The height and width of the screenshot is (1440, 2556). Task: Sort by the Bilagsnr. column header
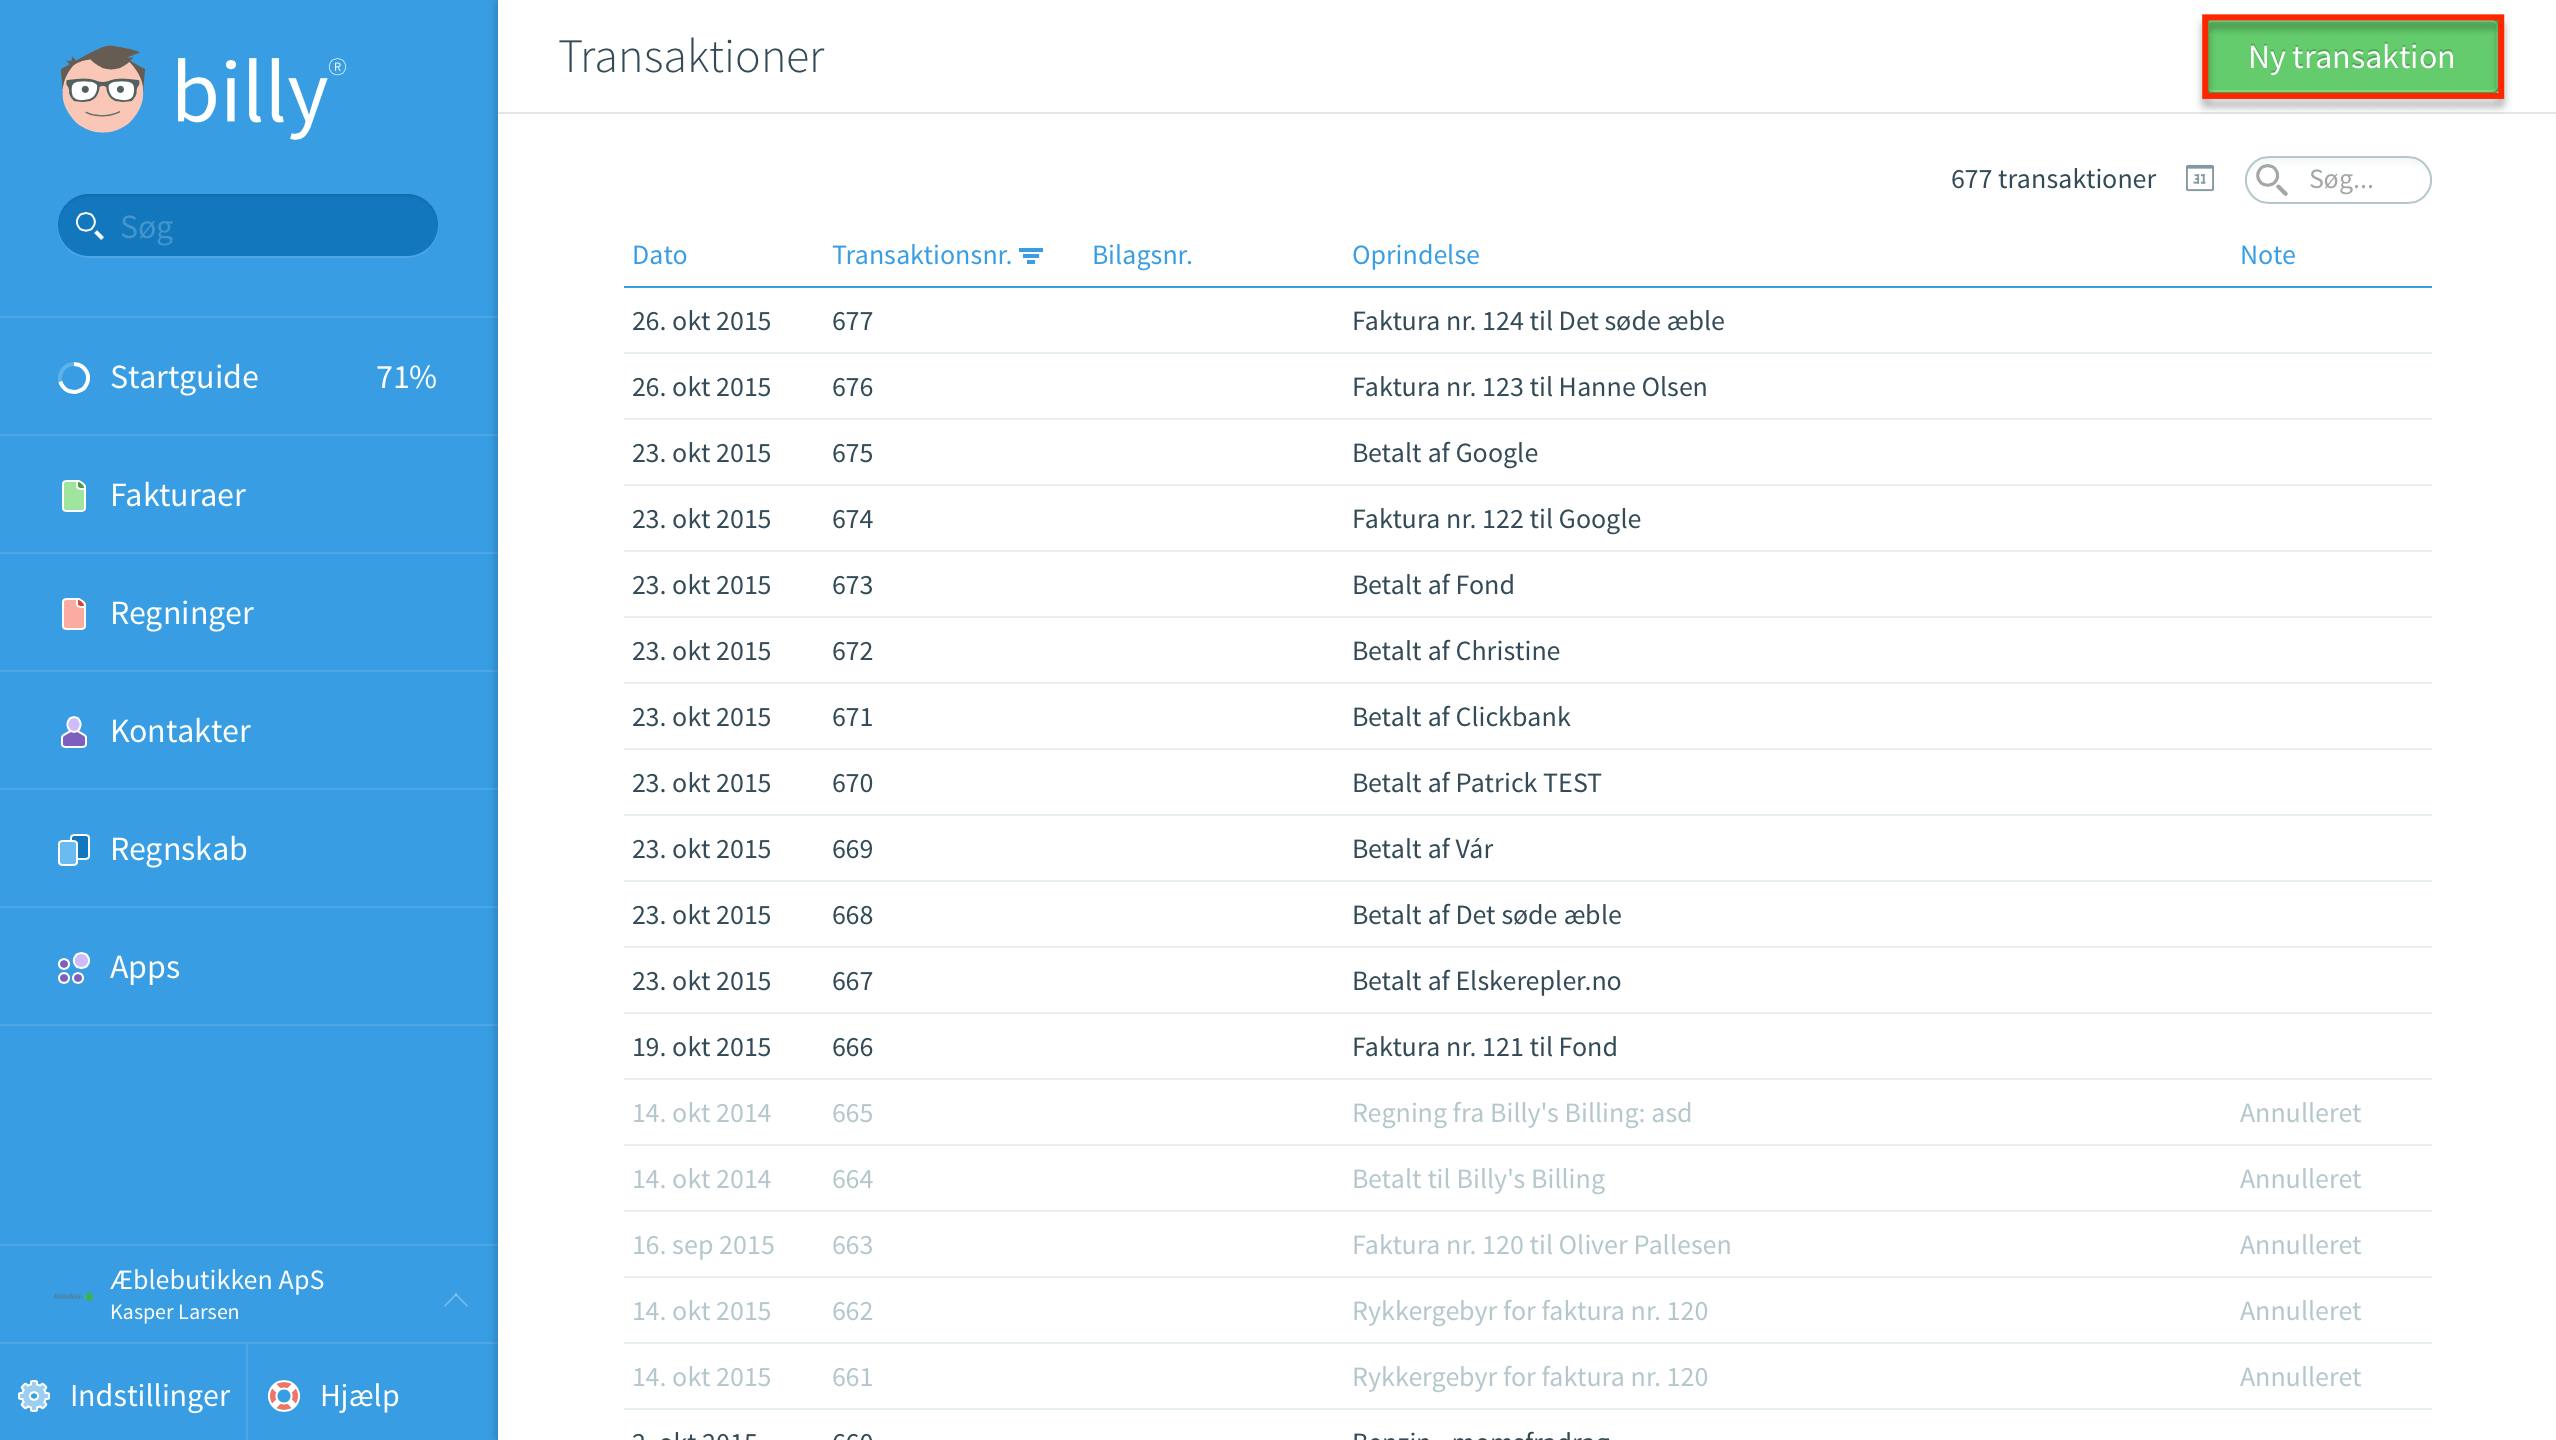pyautogui.click(x=1142, y=255)
